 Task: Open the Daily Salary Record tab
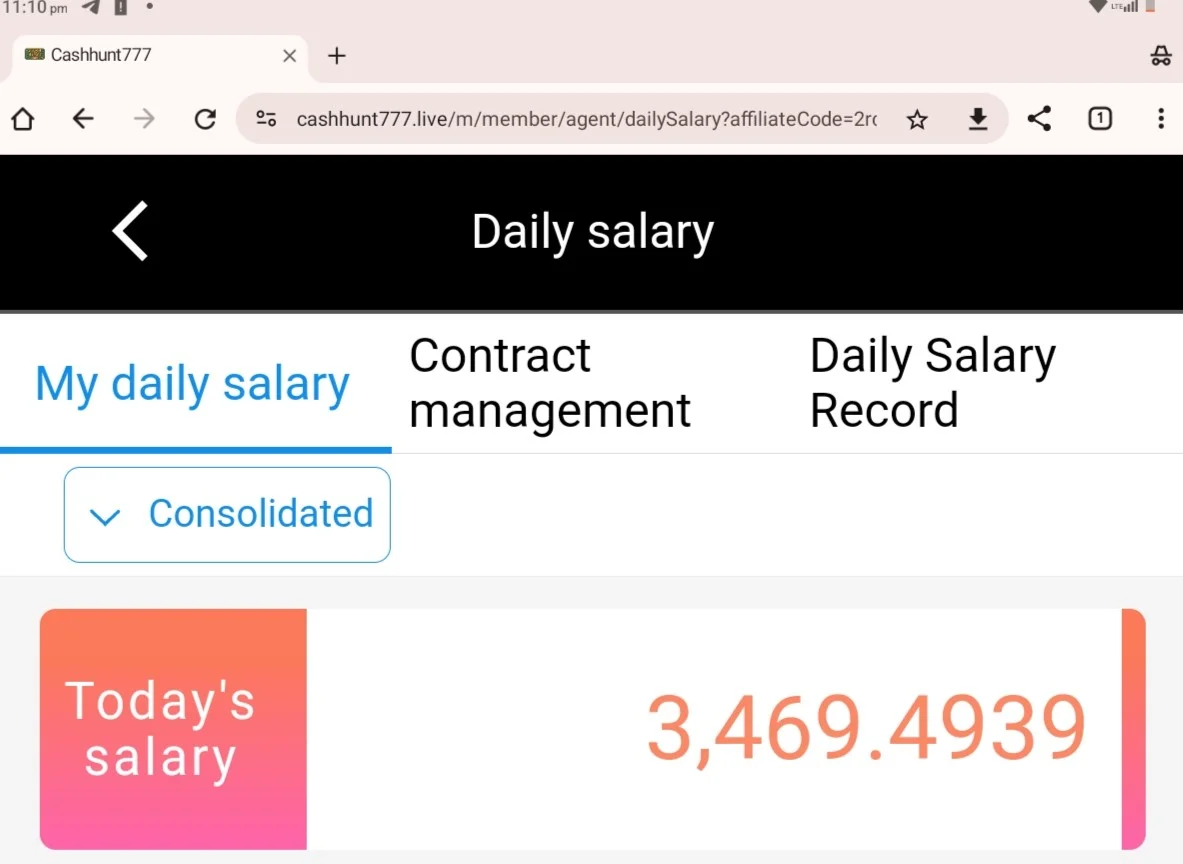(933, 383)
